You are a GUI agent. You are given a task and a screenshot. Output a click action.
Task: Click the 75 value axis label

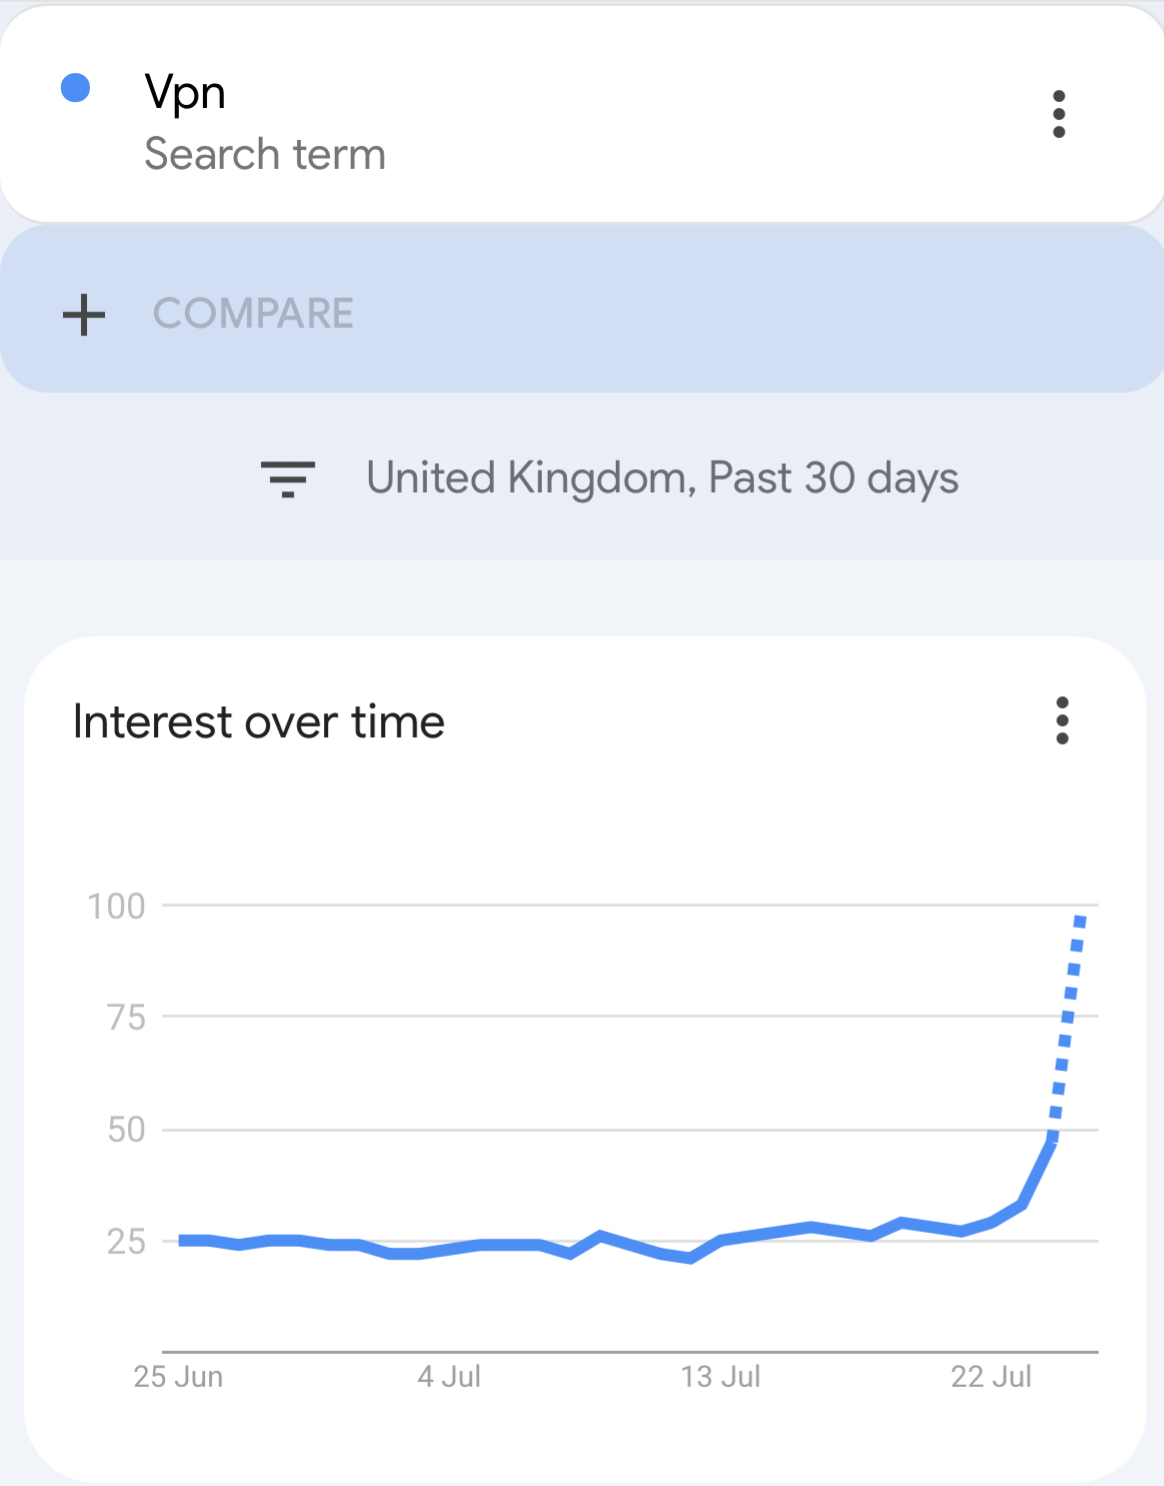(x=126, y=1018)
